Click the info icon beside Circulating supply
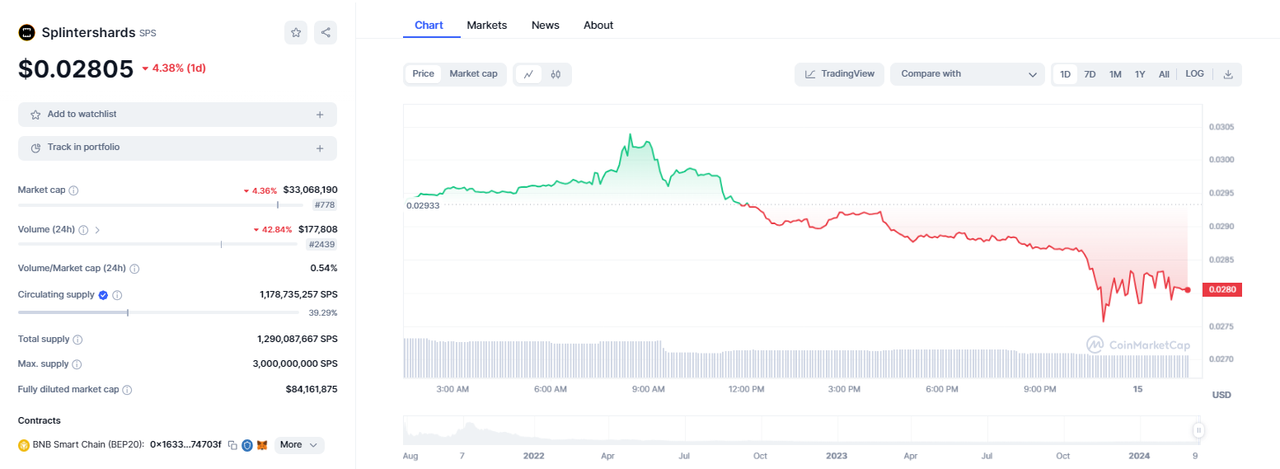This screenshot has width=1280, height=469. point(117,295)
